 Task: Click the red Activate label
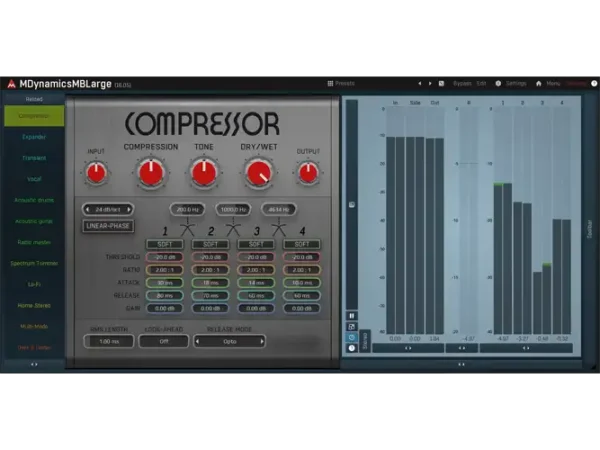[576, 83]
